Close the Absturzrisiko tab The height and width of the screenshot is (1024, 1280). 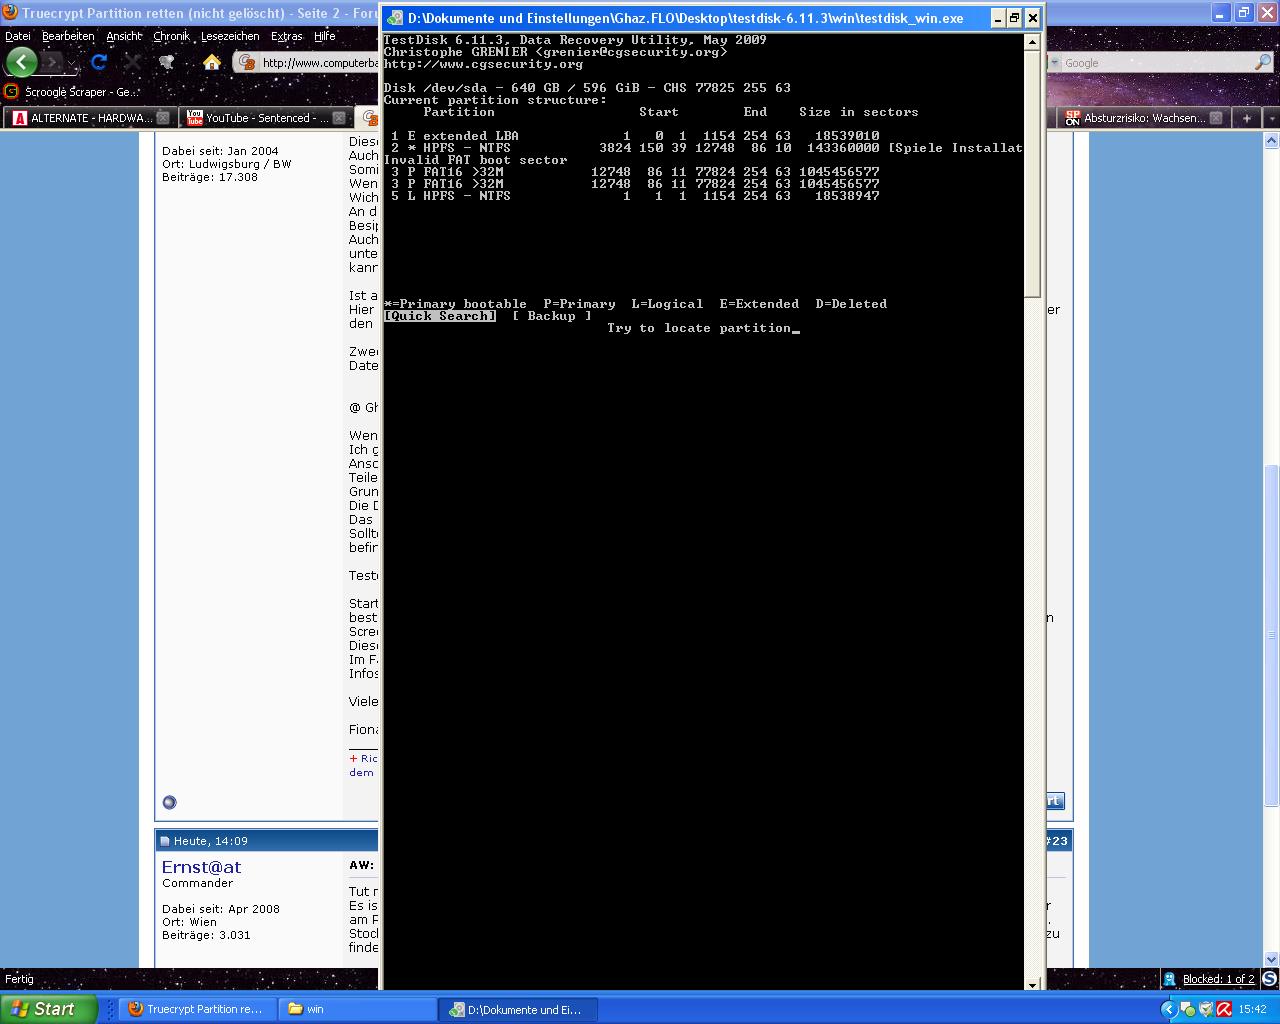1216,118
